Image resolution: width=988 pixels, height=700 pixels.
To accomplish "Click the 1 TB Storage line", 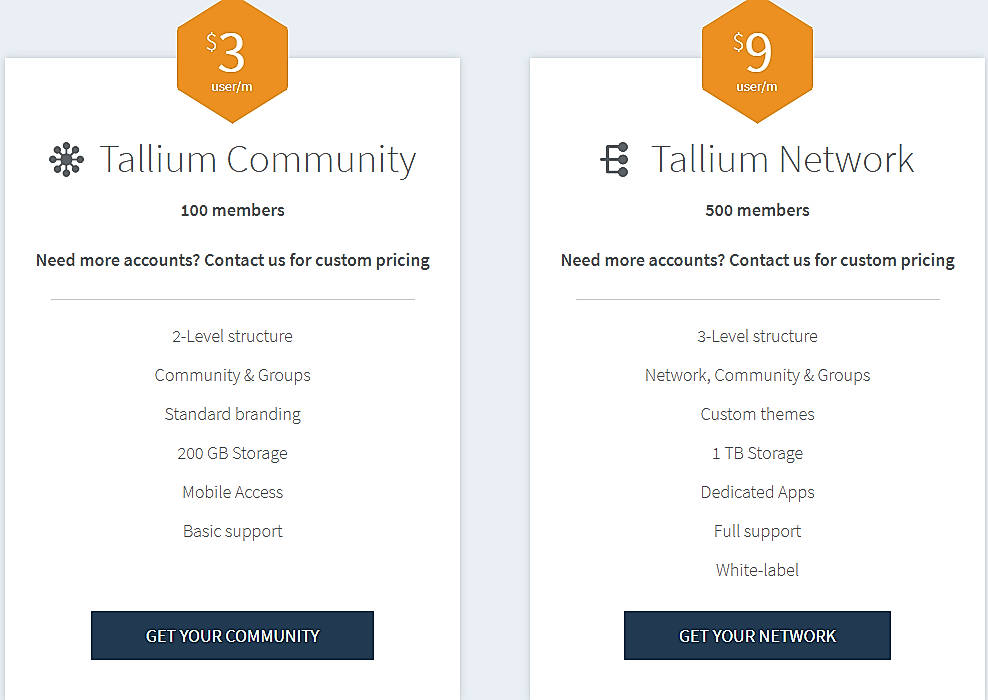I will pyautogui.click(x=757, y=453).
